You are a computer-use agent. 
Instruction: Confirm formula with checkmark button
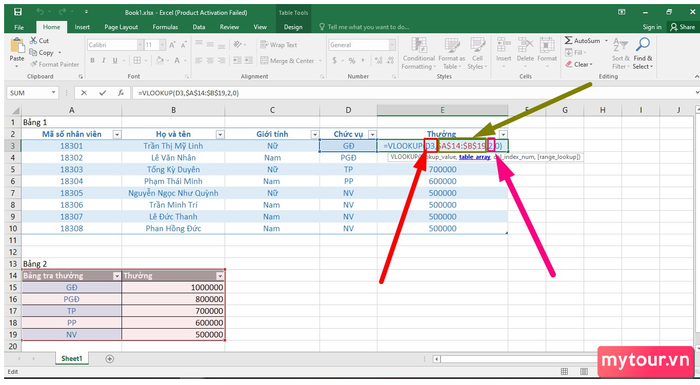coord(103,93)
